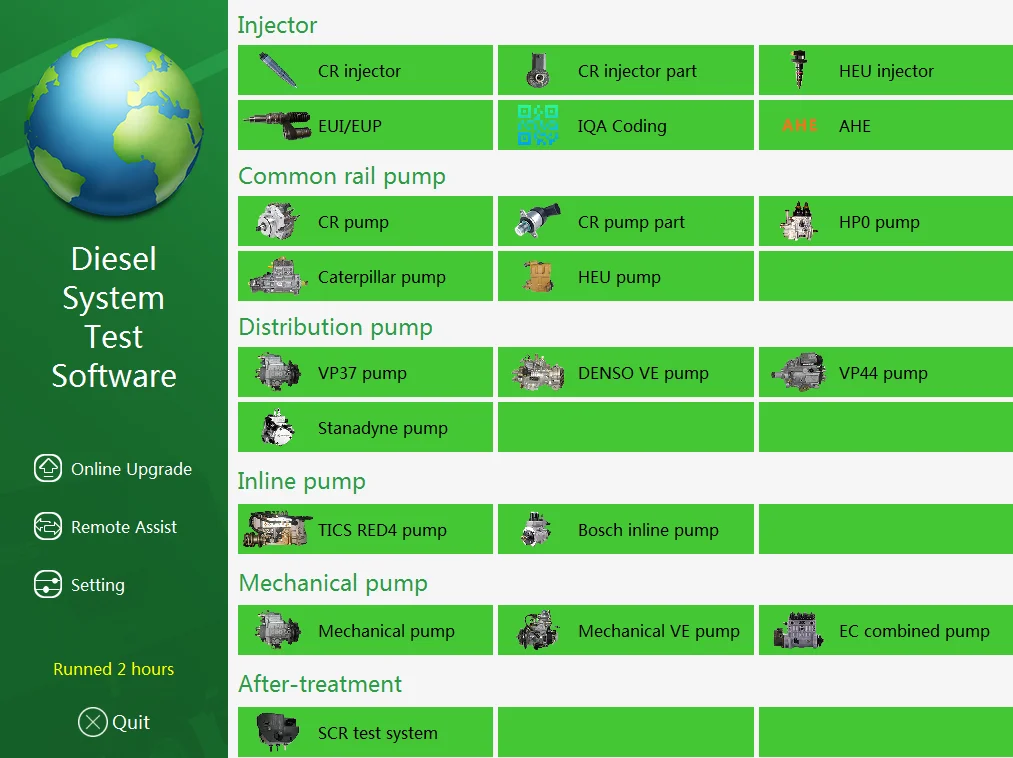Click the orange AHE icon

800,125
